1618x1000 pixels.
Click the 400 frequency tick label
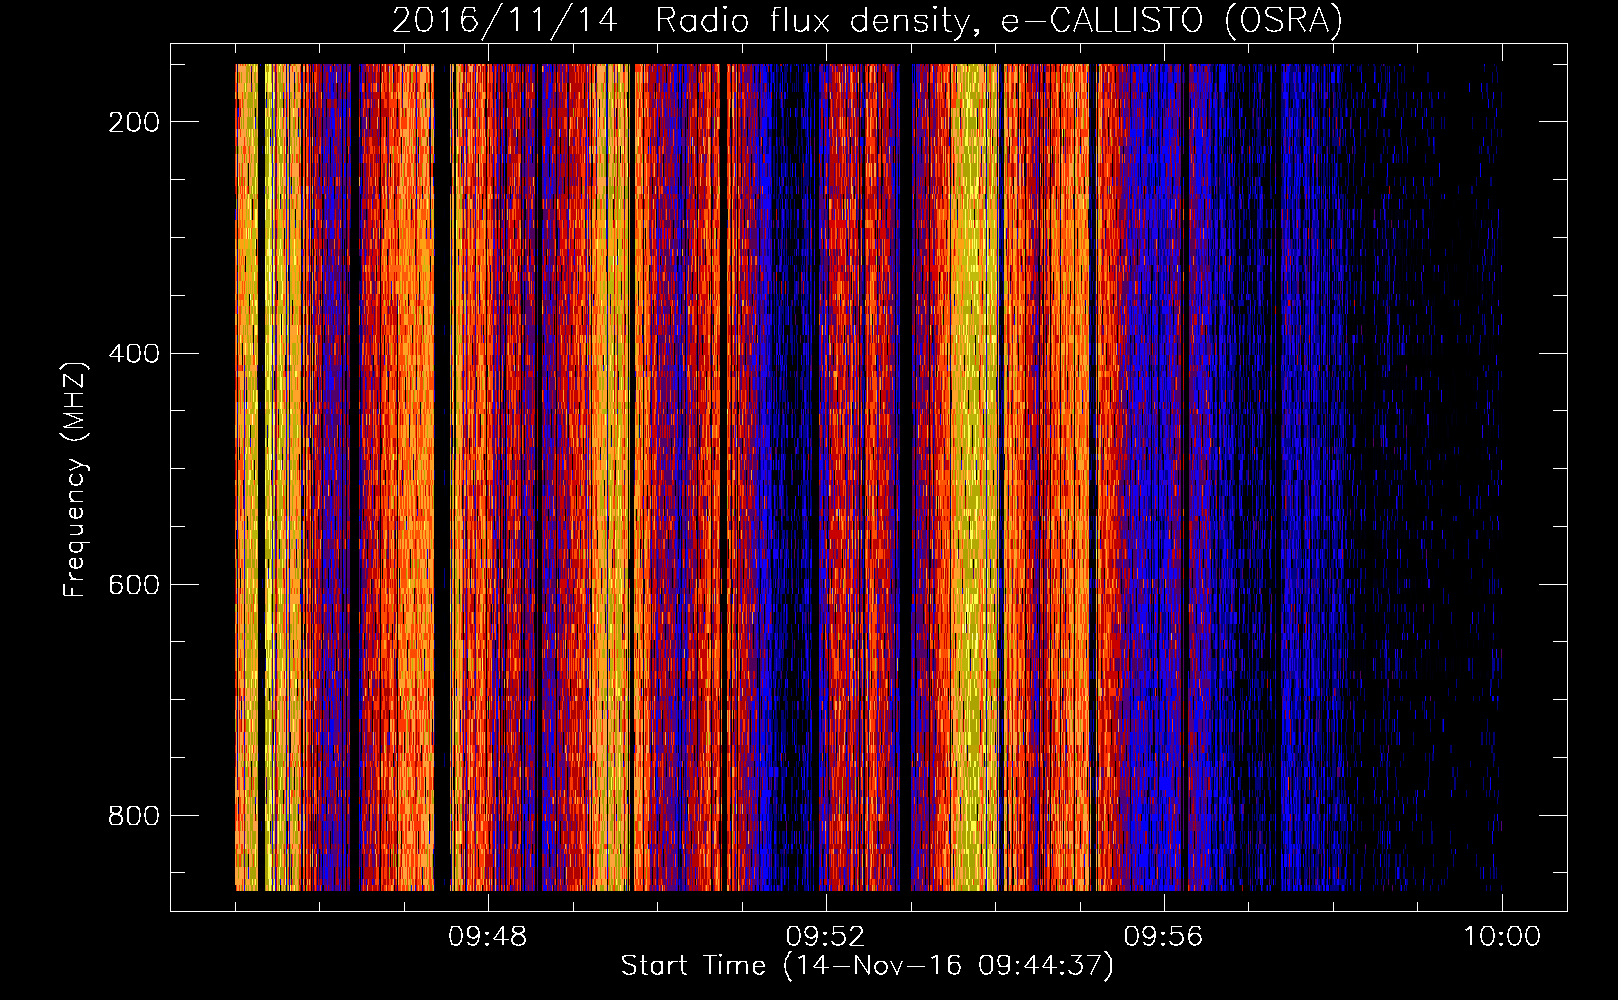click(x=134, y=354)
